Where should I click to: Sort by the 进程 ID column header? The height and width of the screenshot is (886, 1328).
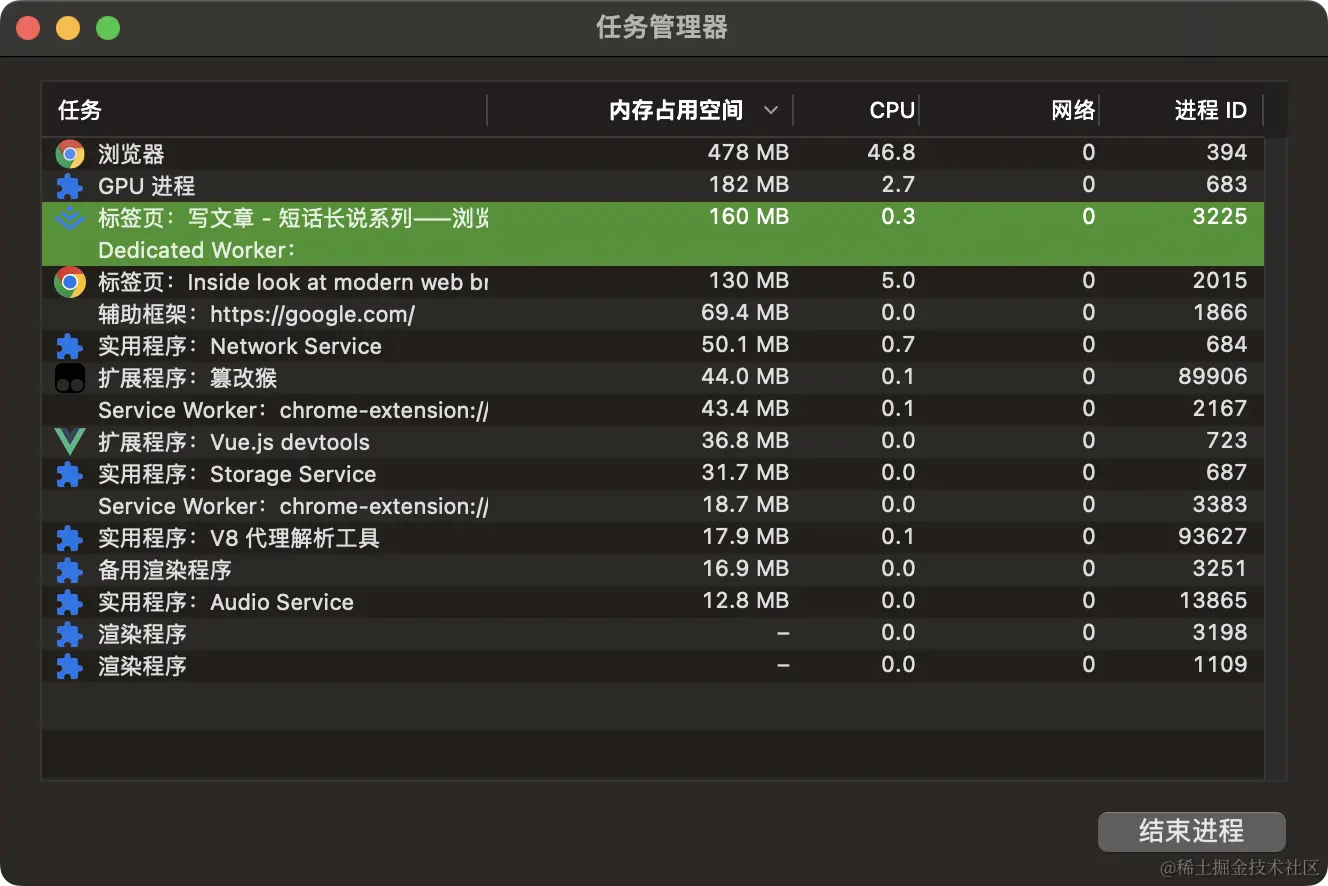[x=1211, y=110]
